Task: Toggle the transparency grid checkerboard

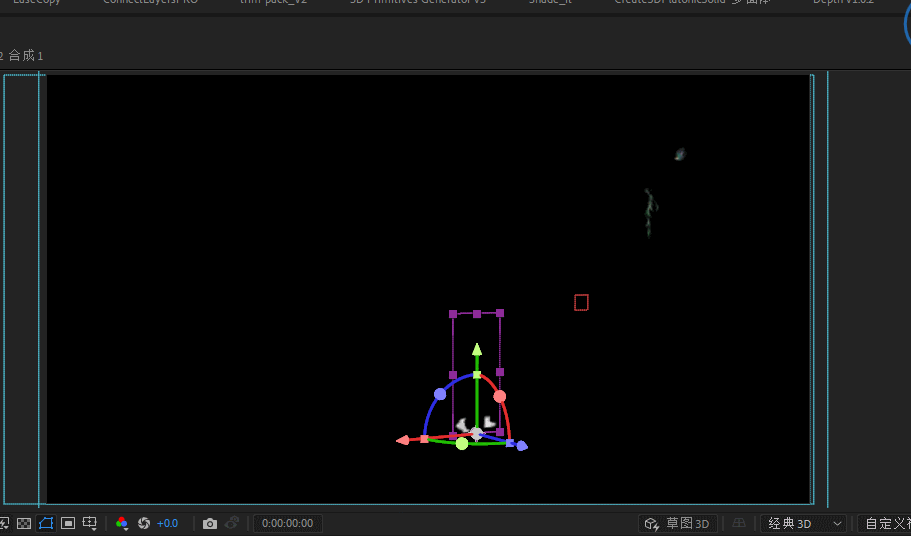Action: tap(24, 523)
